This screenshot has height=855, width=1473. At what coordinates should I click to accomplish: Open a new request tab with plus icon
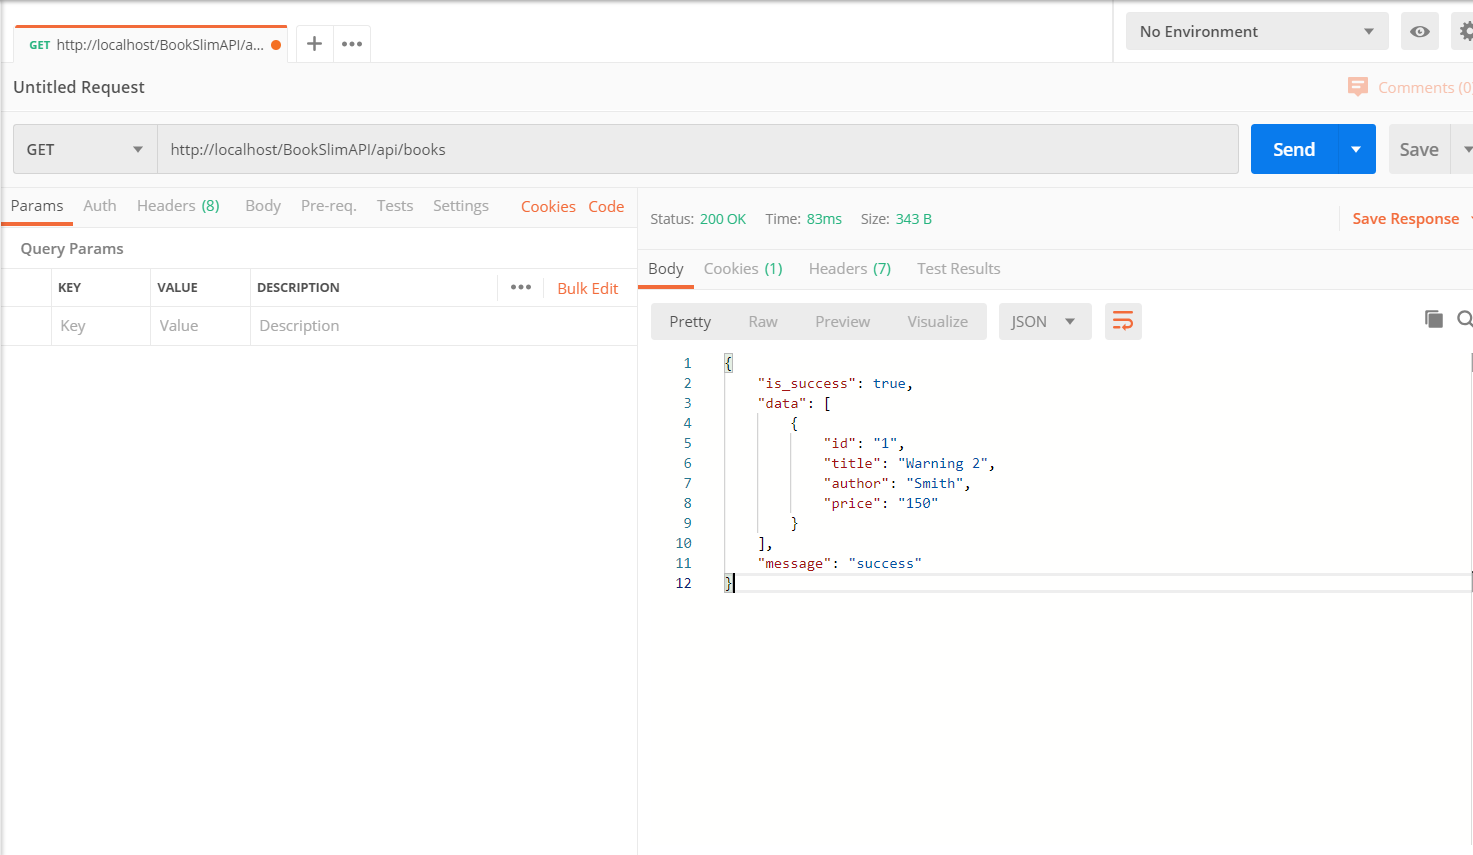coord(314,44)
